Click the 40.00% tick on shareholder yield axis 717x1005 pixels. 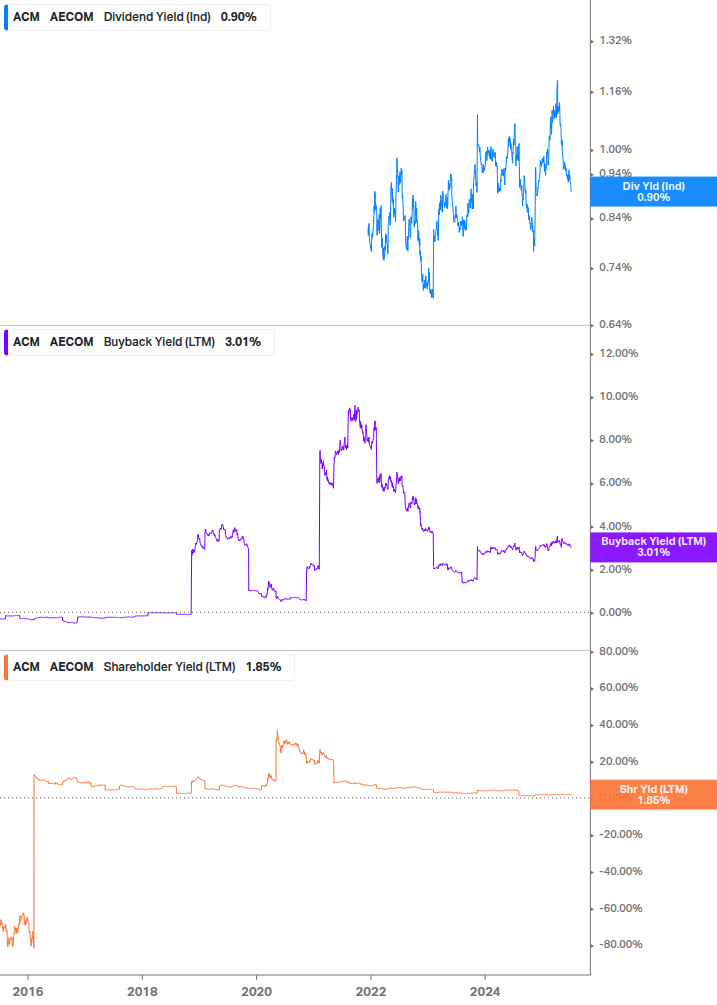pos(618,724)
